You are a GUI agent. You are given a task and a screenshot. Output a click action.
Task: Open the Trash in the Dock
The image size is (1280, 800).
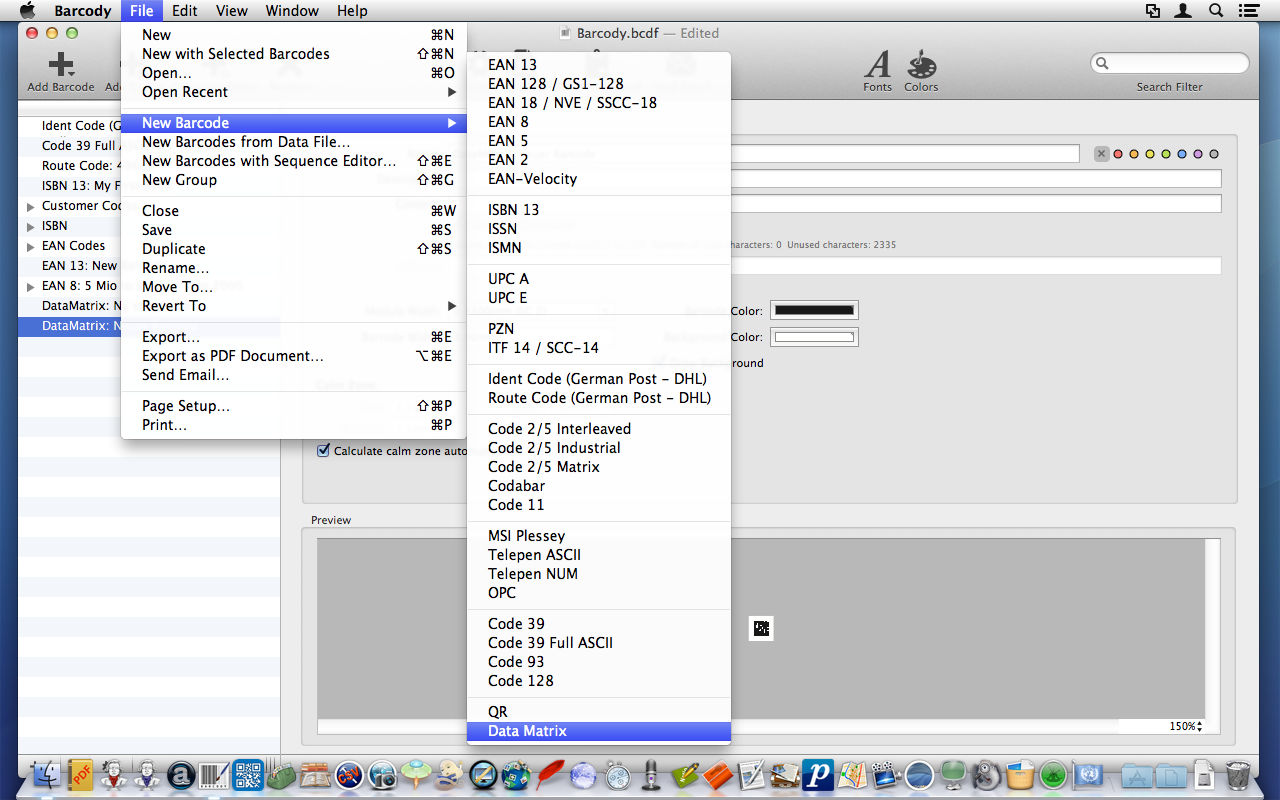coord(1238,775)
